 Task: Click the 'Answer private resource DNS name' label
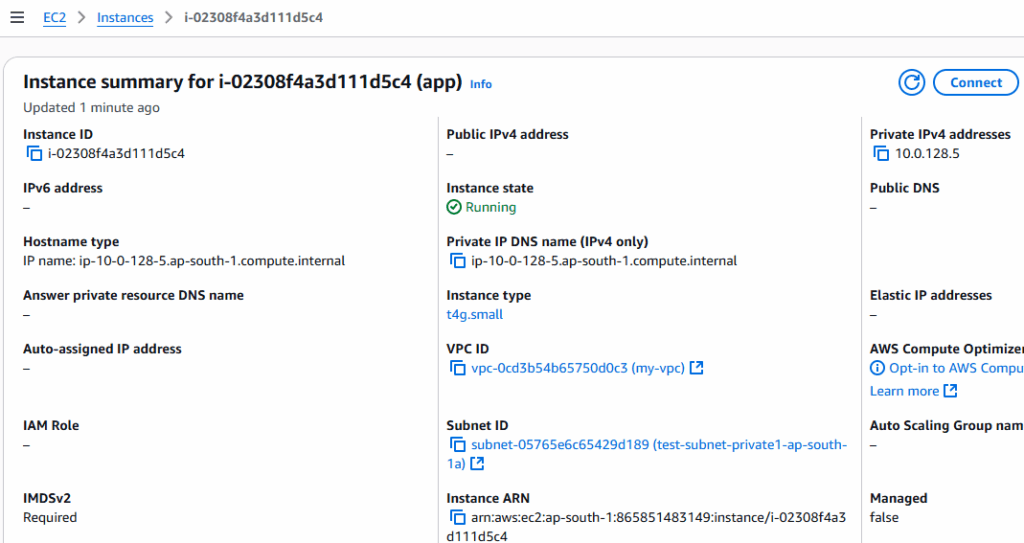[133, 295]
